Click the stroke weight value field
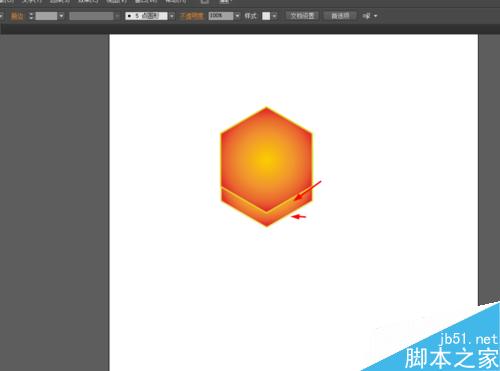The height and width of the screenshot is (371, 500). pos(46,16)
